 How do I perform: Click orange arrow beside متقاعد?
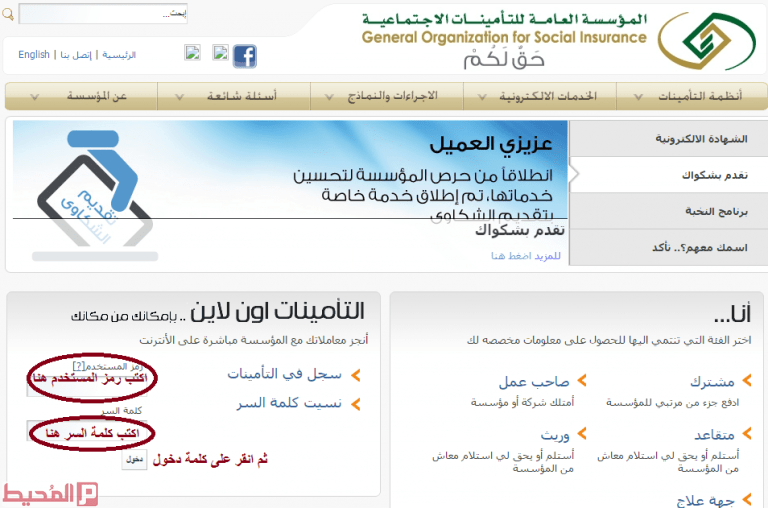[x=746, y=434]
